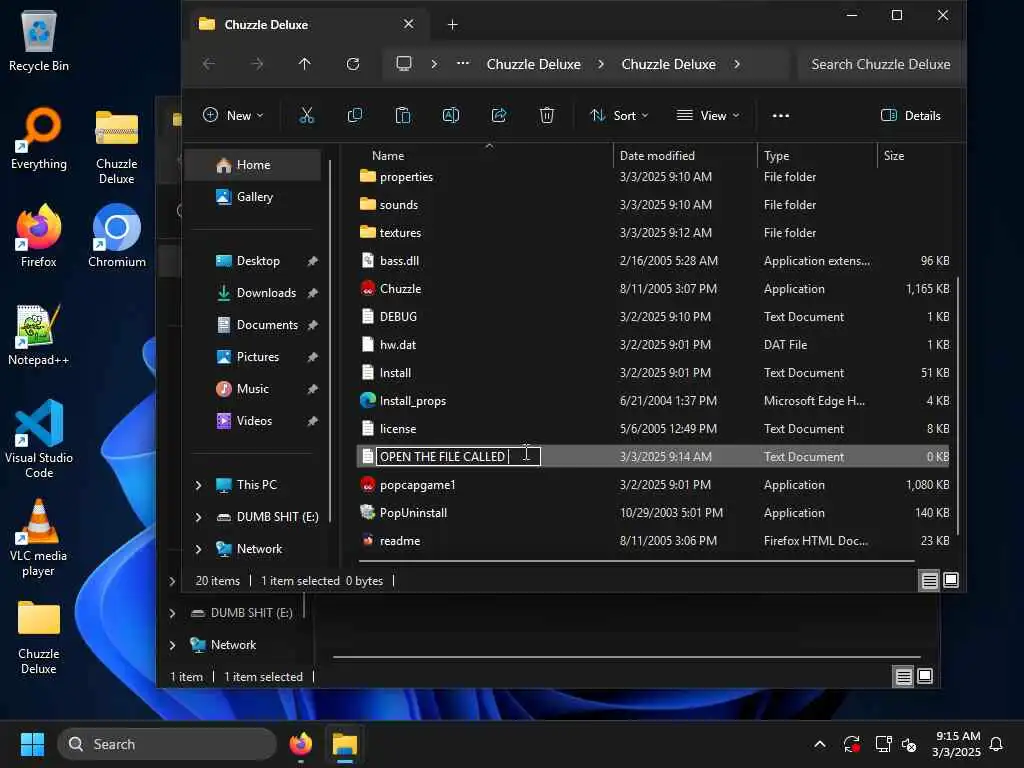Click the Visual Studio Code desktop icon
Image resolution: width=1024 pixels, height=768 pixels.
coord(39,440)
